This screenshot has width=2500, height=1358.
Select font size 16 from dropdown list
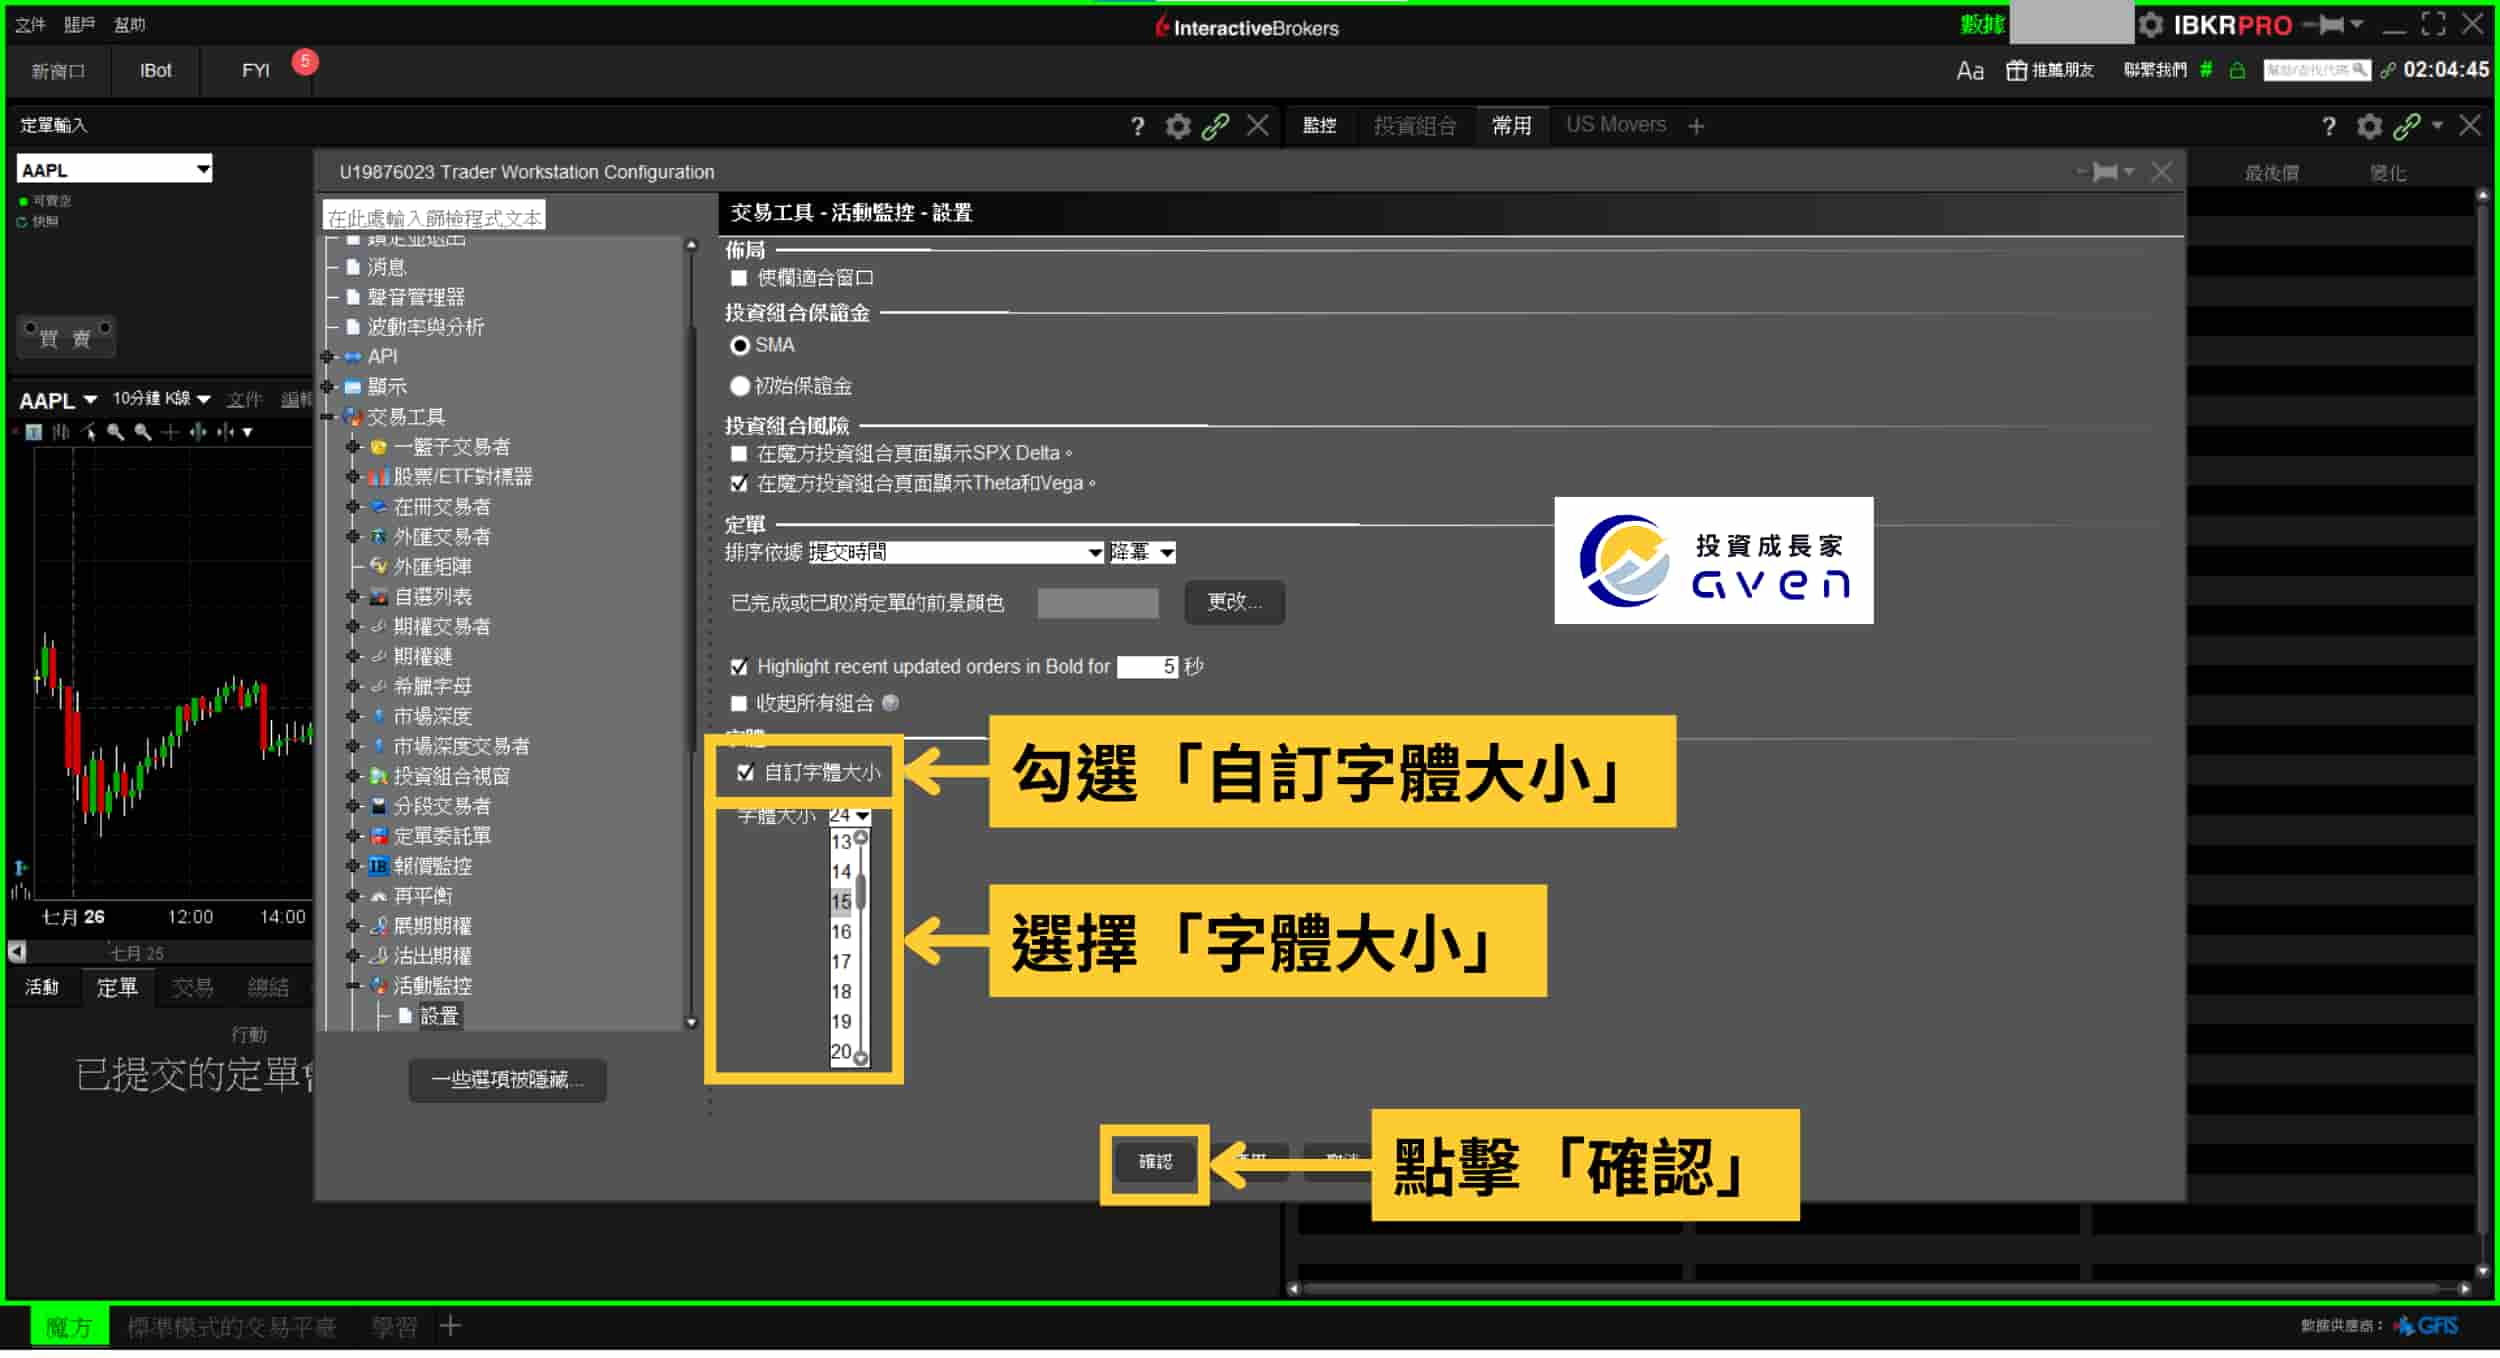pos(841,932)
